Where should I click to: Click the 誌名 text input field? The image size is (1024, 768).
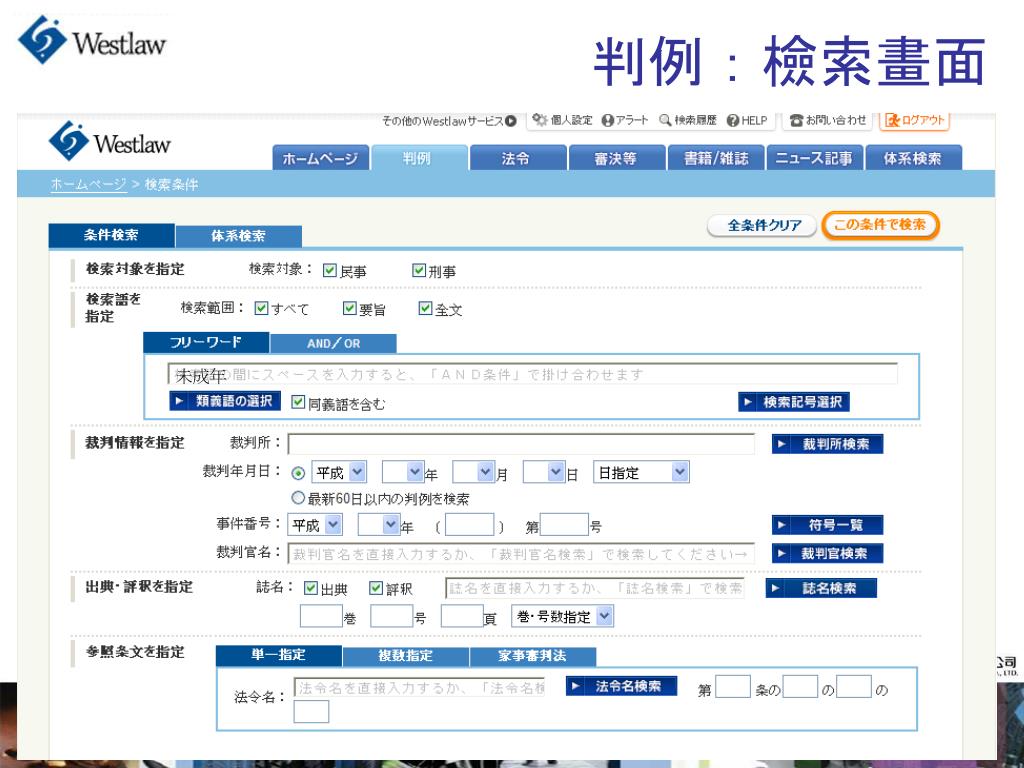pyautogui.click(x=595, y=588)
